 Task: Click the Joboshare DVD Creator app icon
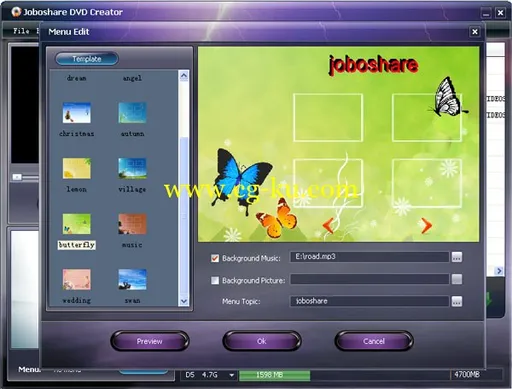pyautogui.click(x=16, y=12)
